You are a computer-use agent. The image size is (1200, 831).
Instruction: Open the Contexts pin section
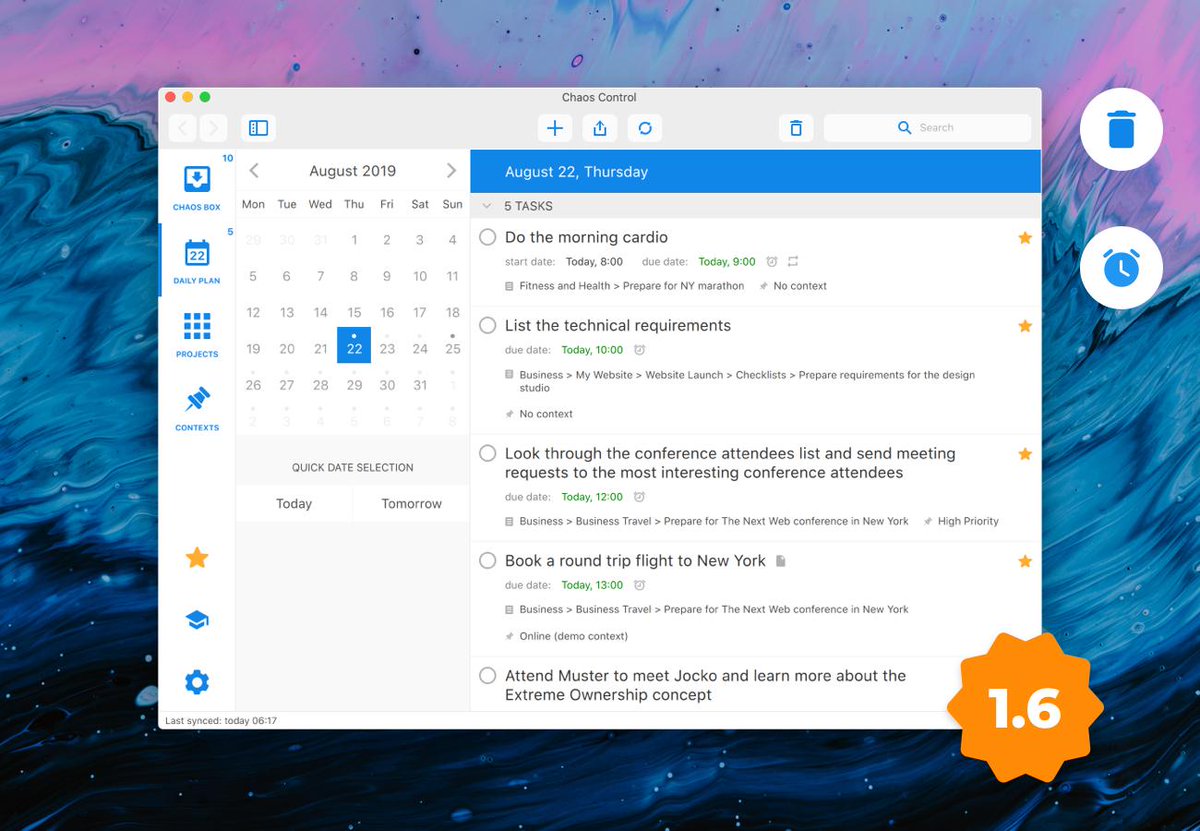coord(197,408)
